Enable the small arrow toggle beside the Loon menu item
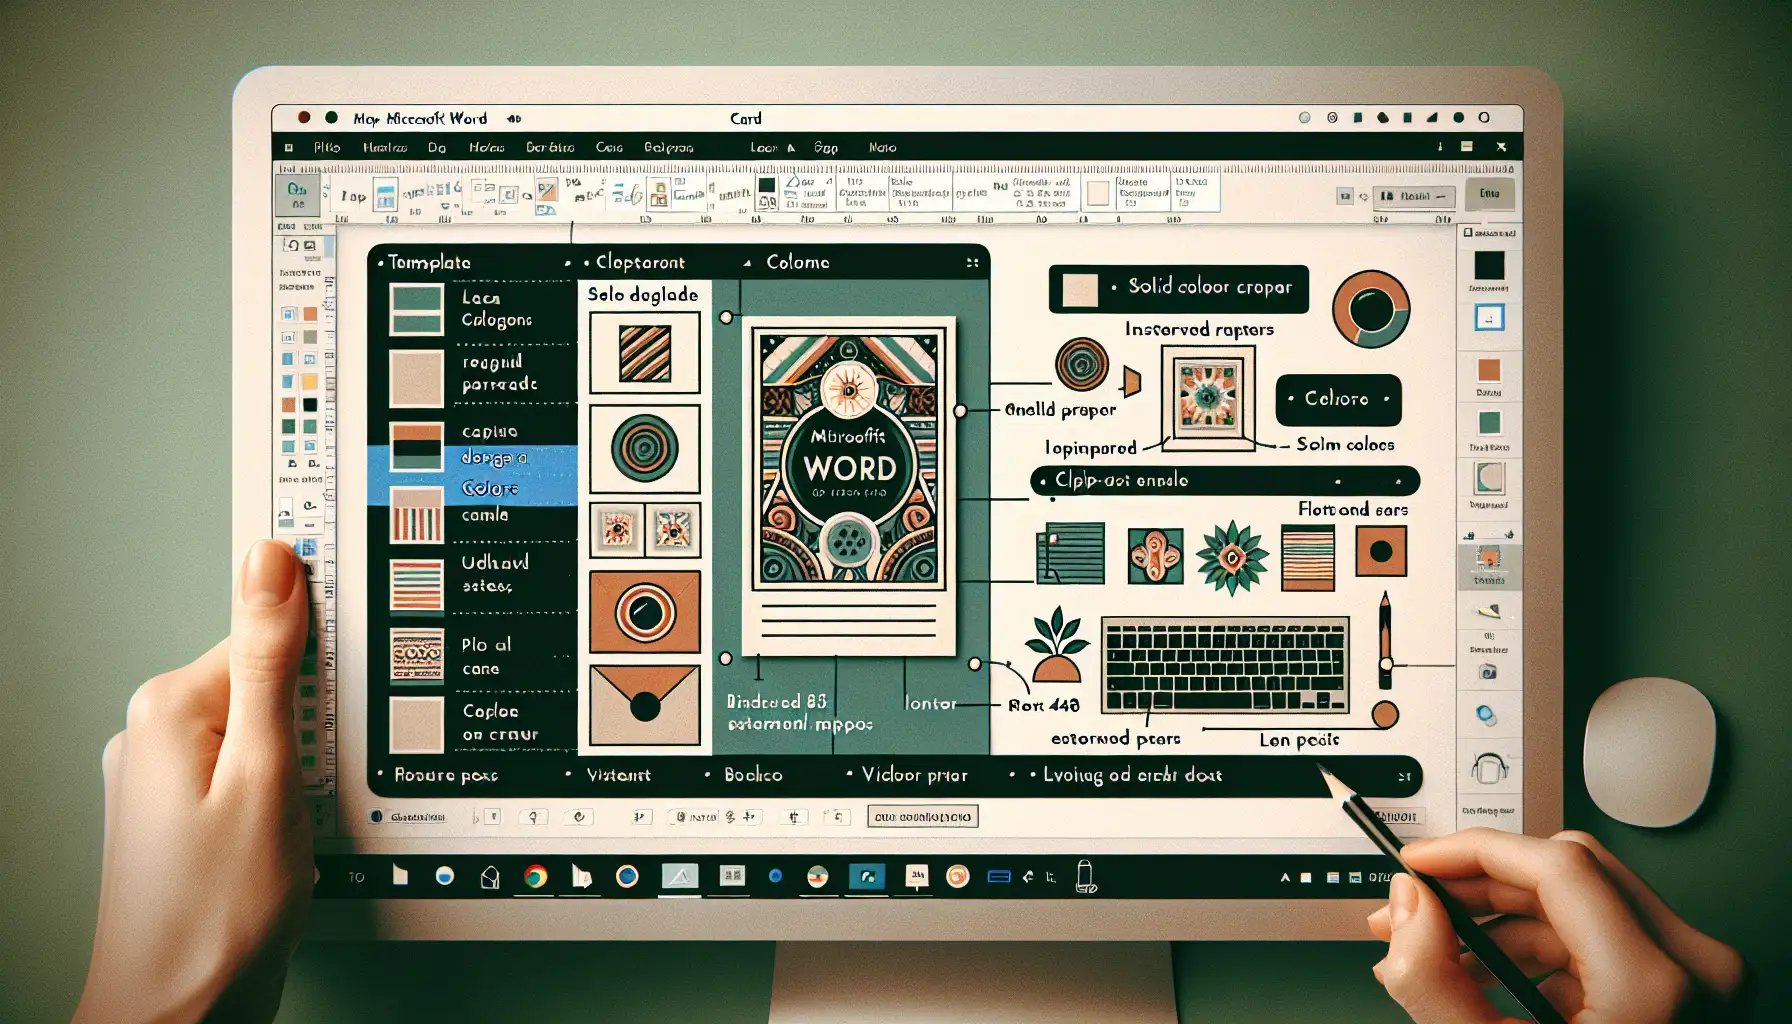Viewport: 1792px width, 1024px height. pyautogui.click(x=789, y=147)
